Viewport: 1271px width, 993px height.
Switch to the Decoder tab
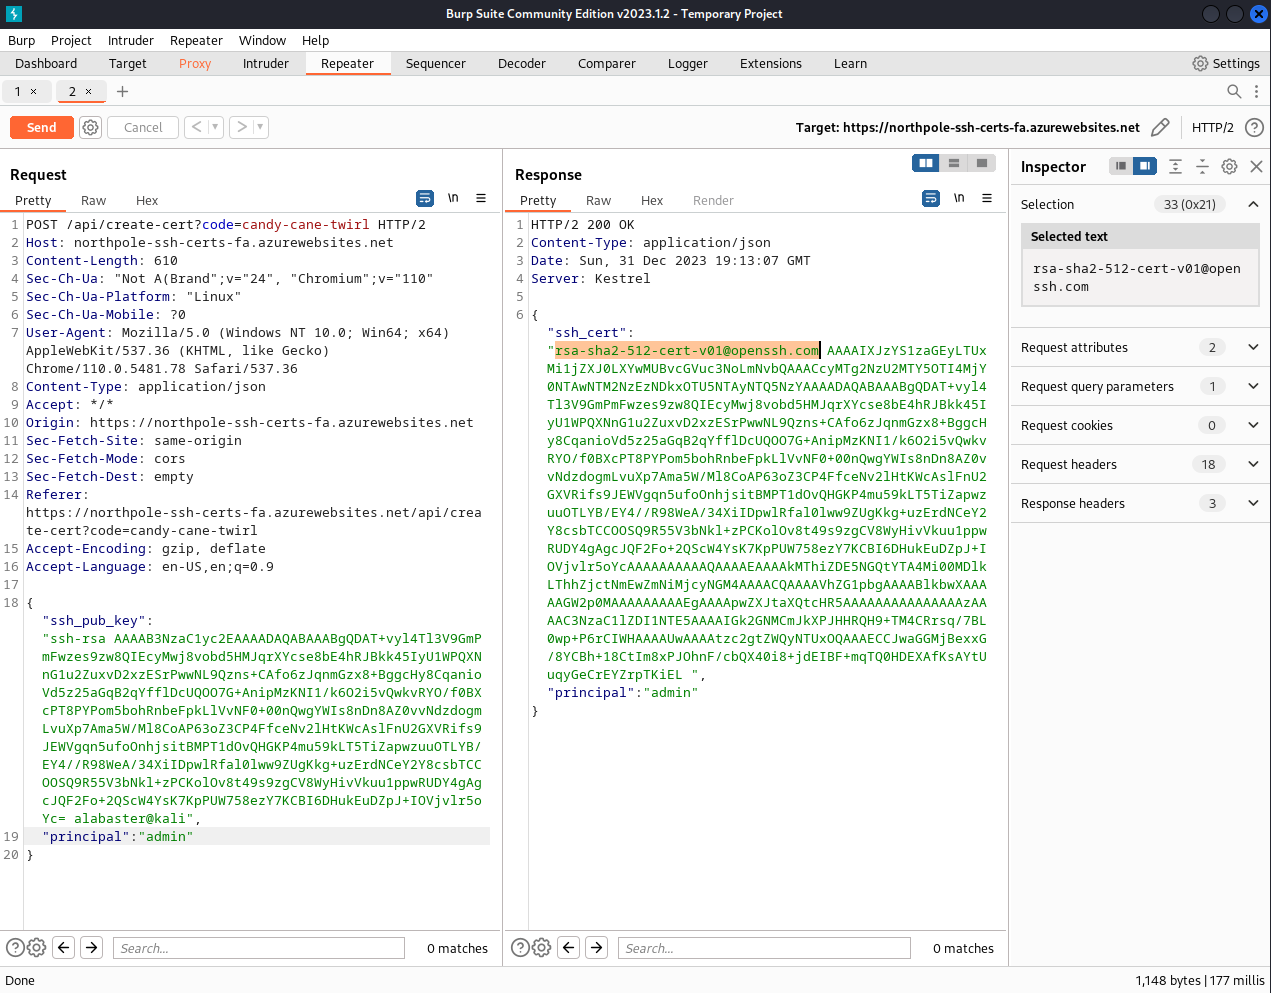click(521, 64)
